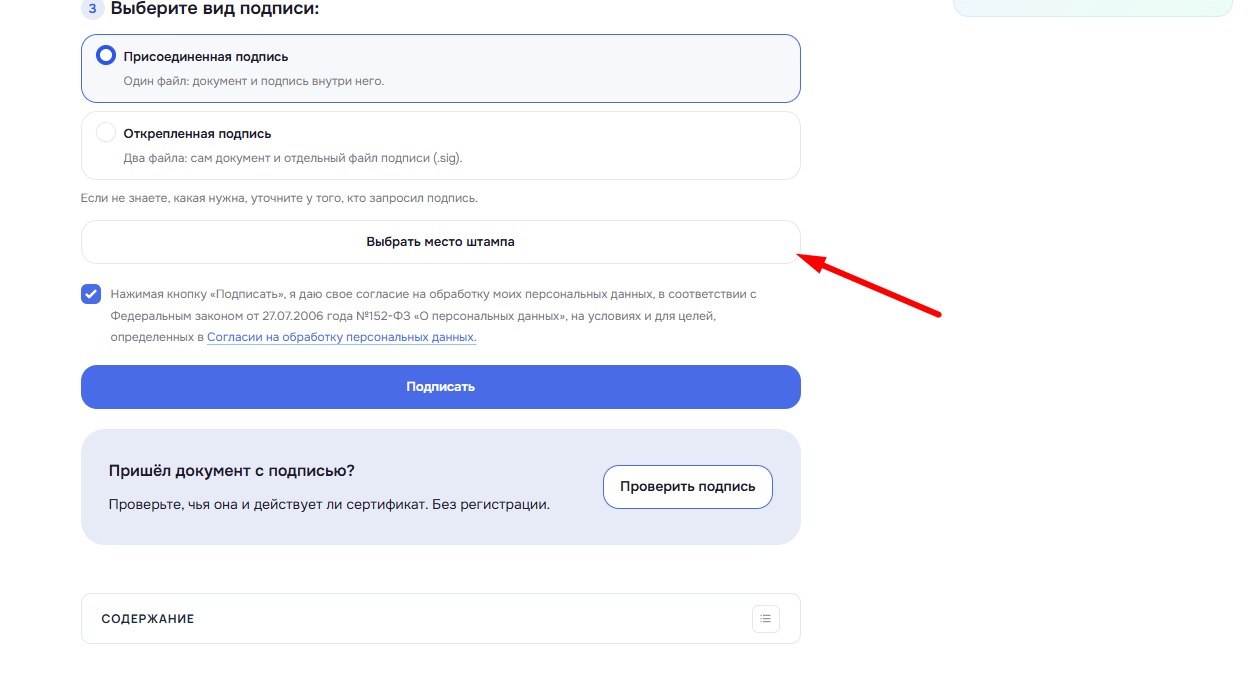The width and height of the screenshot is (1250, 693).
Task: Toggle the СОДЕРЖАНИЕ list icon button
Action: 765,619
